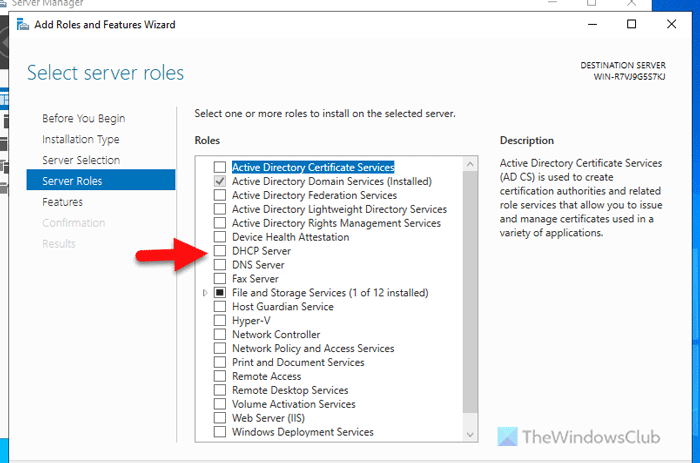Go to the Before You Begin step
The image size is (700, 463).
coord(83,118)
